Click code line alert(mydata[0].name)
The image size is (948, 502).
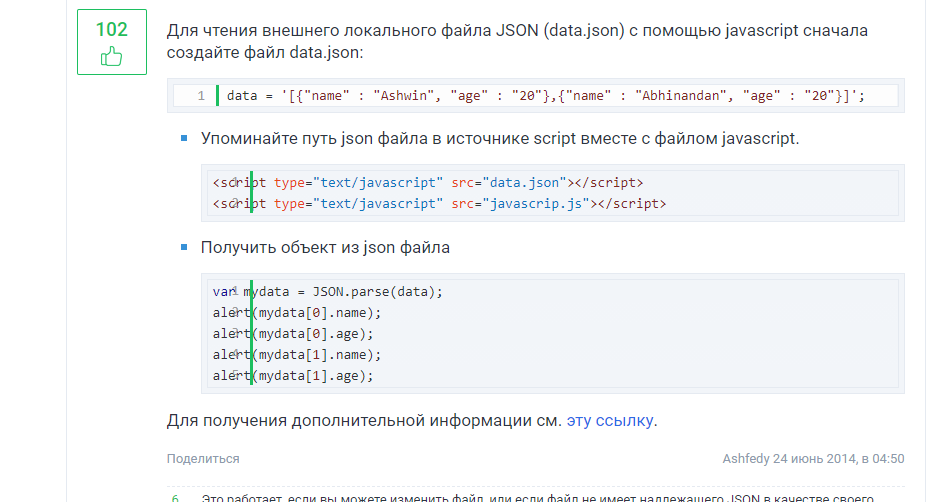click(297, 313)
